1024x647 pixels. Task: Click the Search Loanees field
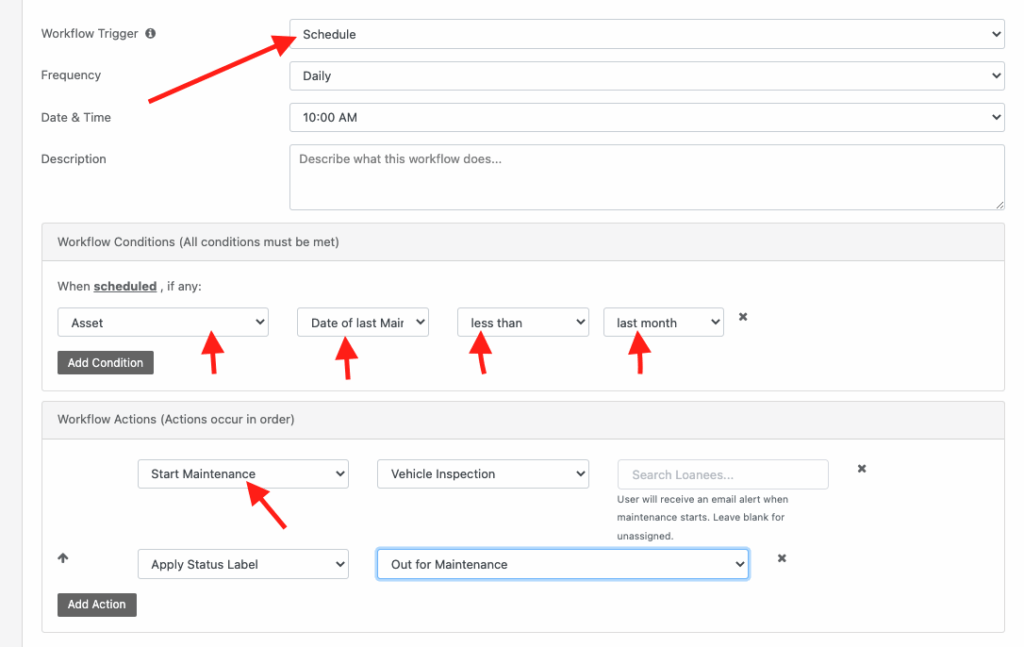point(722,474)
